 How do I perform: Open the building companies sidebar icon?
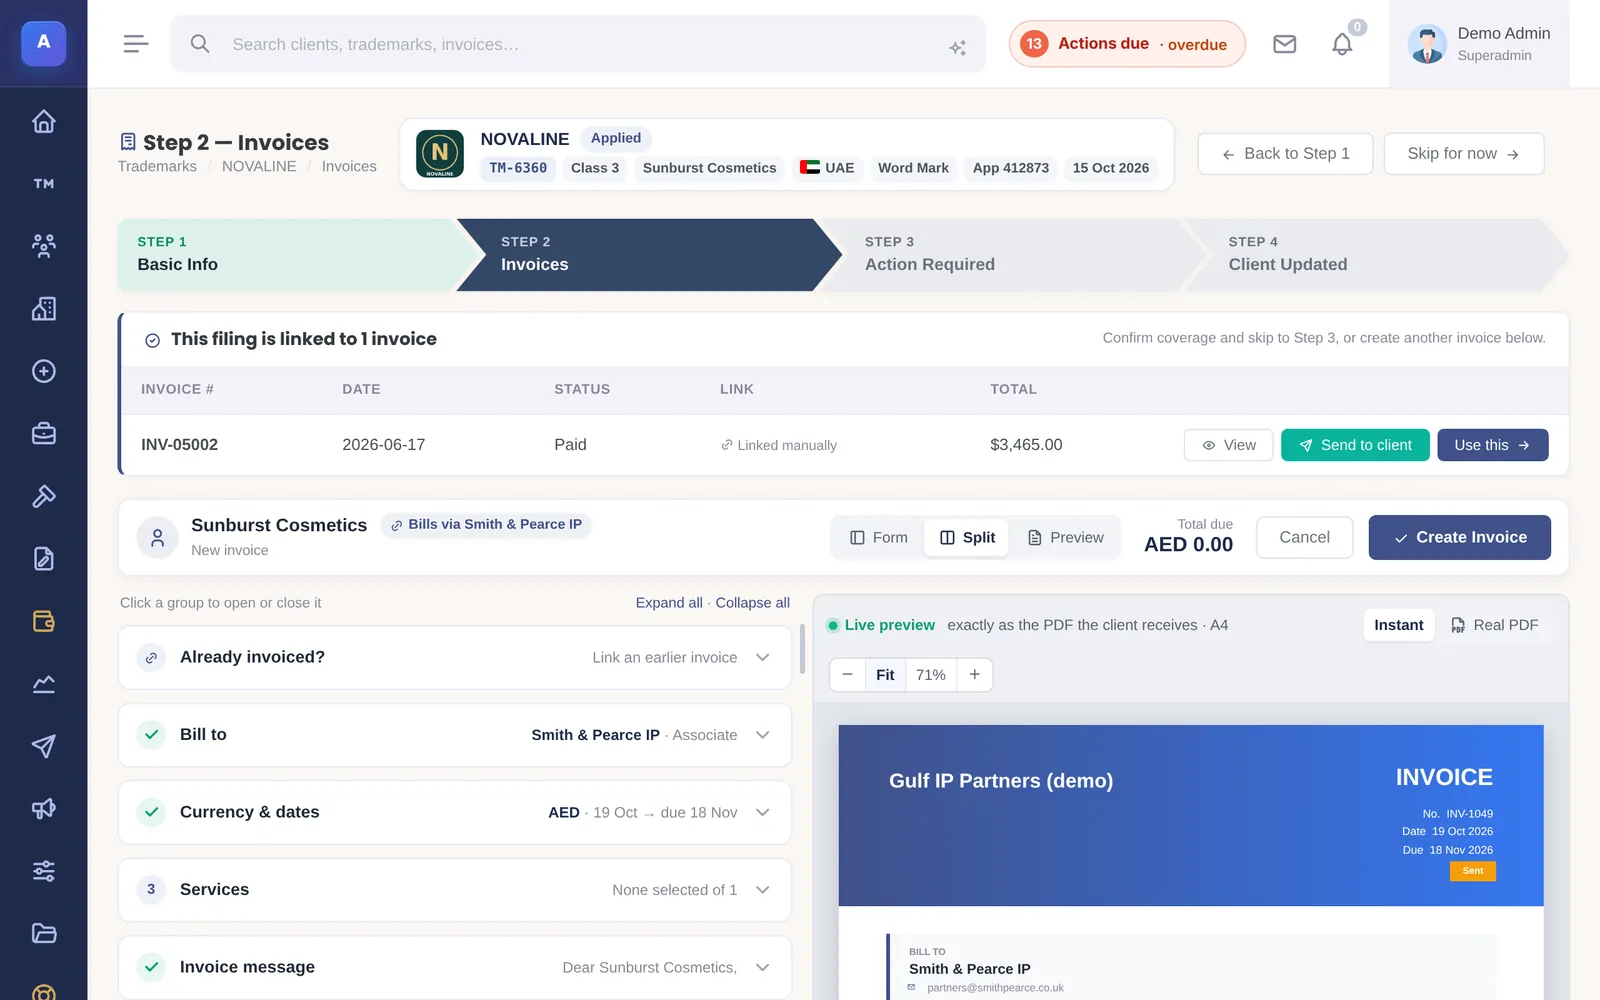coord(43,309)
